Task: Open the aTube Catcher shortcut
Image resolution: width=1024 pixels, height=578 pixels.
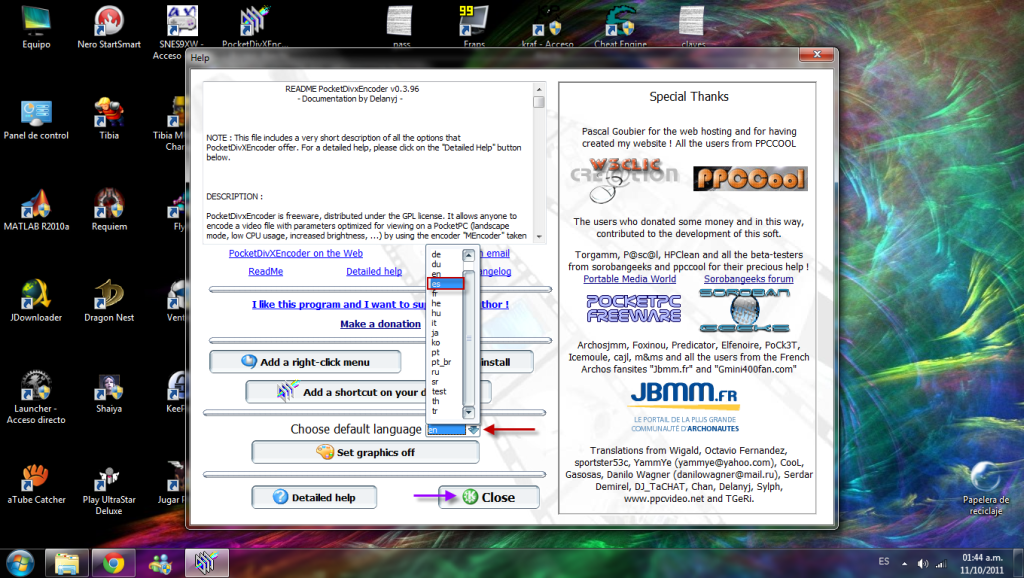Action: [x=36, y=483]
